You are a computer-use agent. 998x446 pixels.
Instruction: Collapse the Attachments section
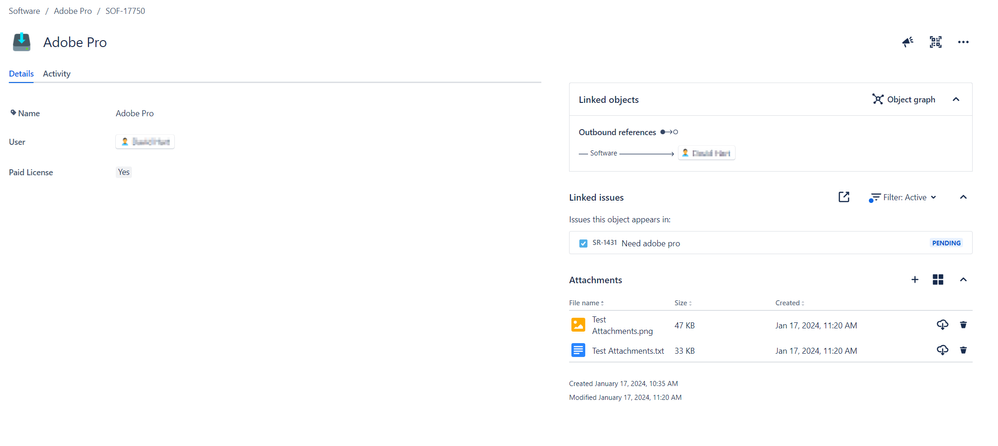pos(963,279)
